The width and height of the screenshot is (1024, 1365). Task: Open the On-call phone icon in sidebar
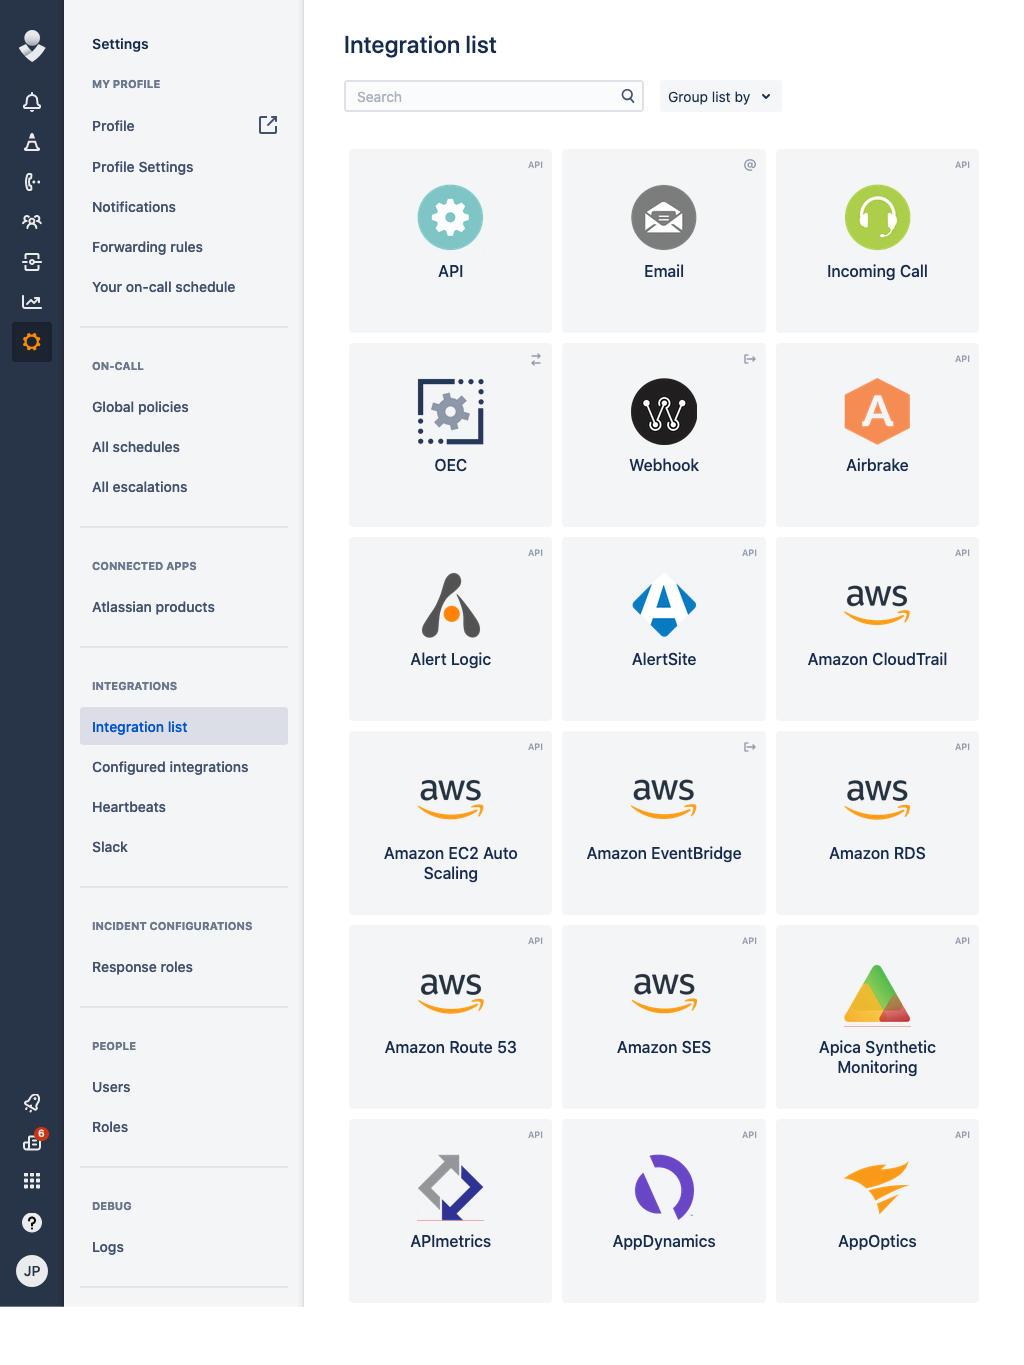[x=31, y=182]
